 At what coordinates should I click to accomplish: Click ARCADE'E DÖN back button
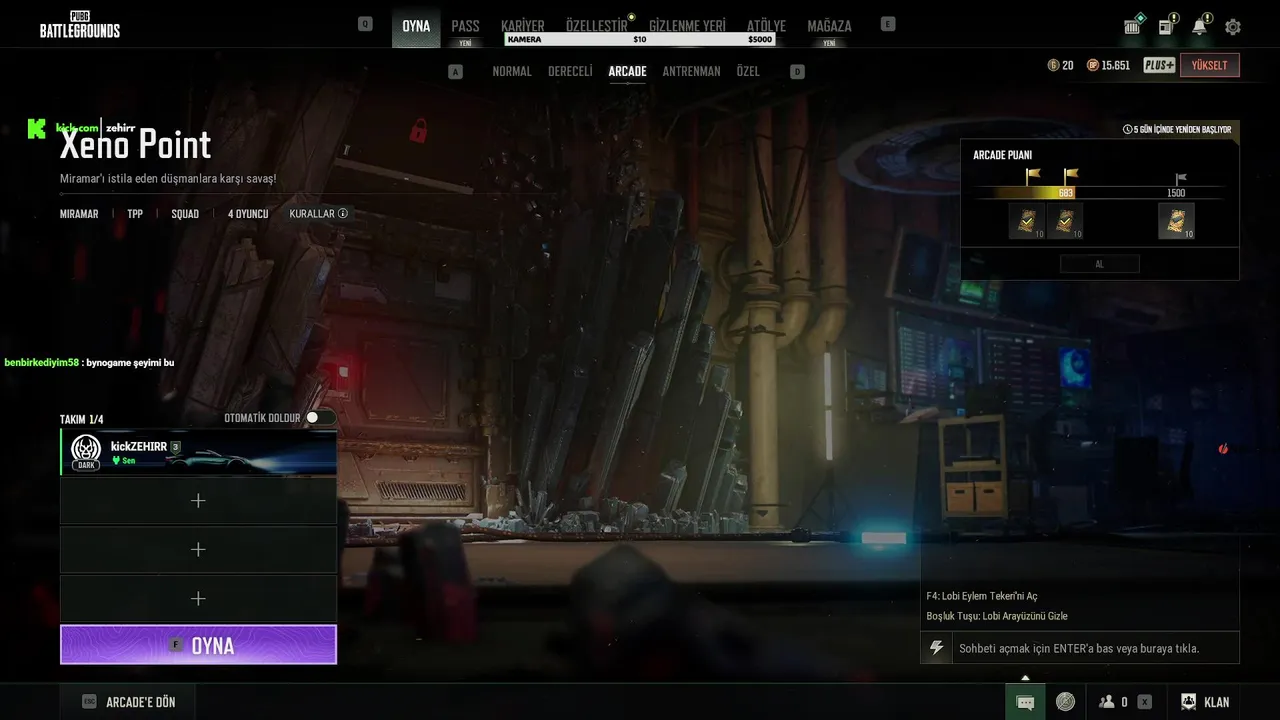pyautogui.click(x=128, y=702)
